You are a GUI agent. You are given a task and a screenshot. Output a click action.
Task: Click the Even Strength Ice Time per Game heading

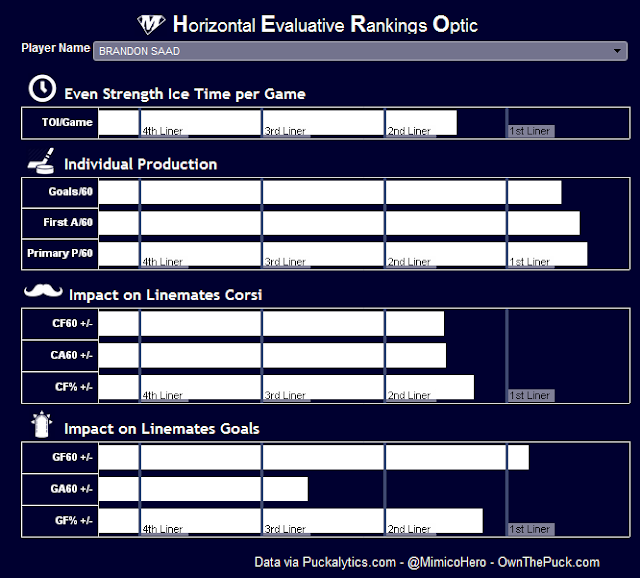click(x=185, y=94)
